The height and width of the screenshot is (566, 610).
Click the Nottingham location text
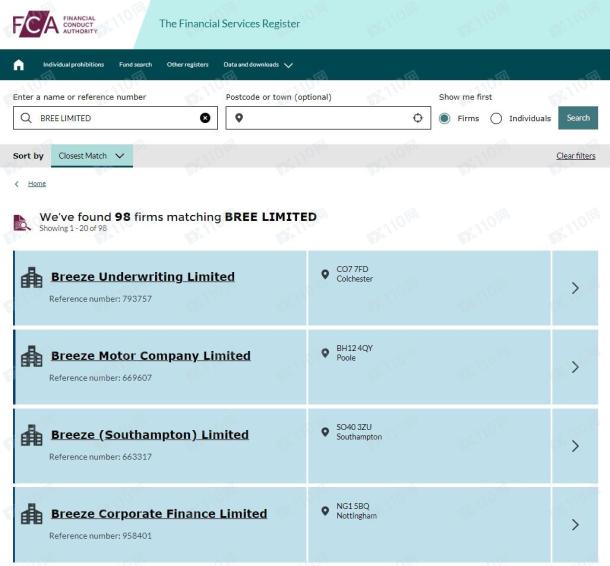(357, 516)
